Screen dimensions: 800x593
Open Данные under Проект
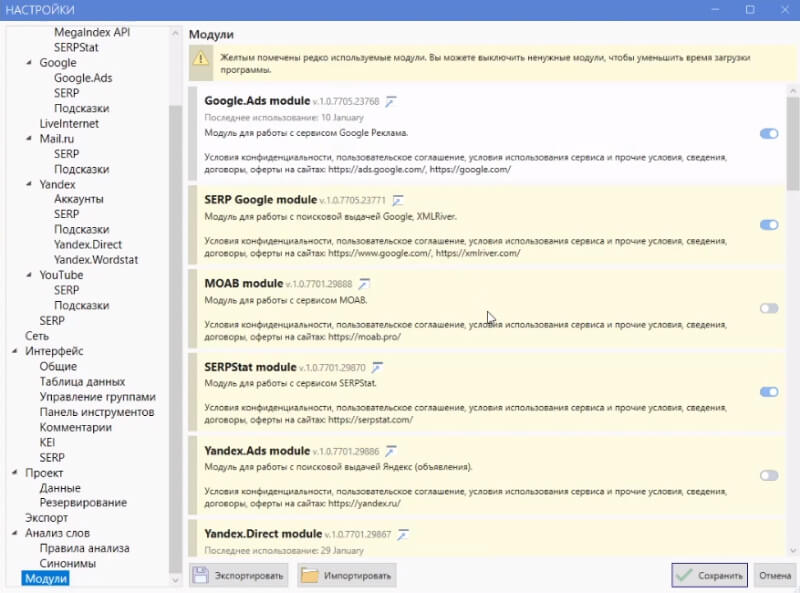[x=60, y=488]
